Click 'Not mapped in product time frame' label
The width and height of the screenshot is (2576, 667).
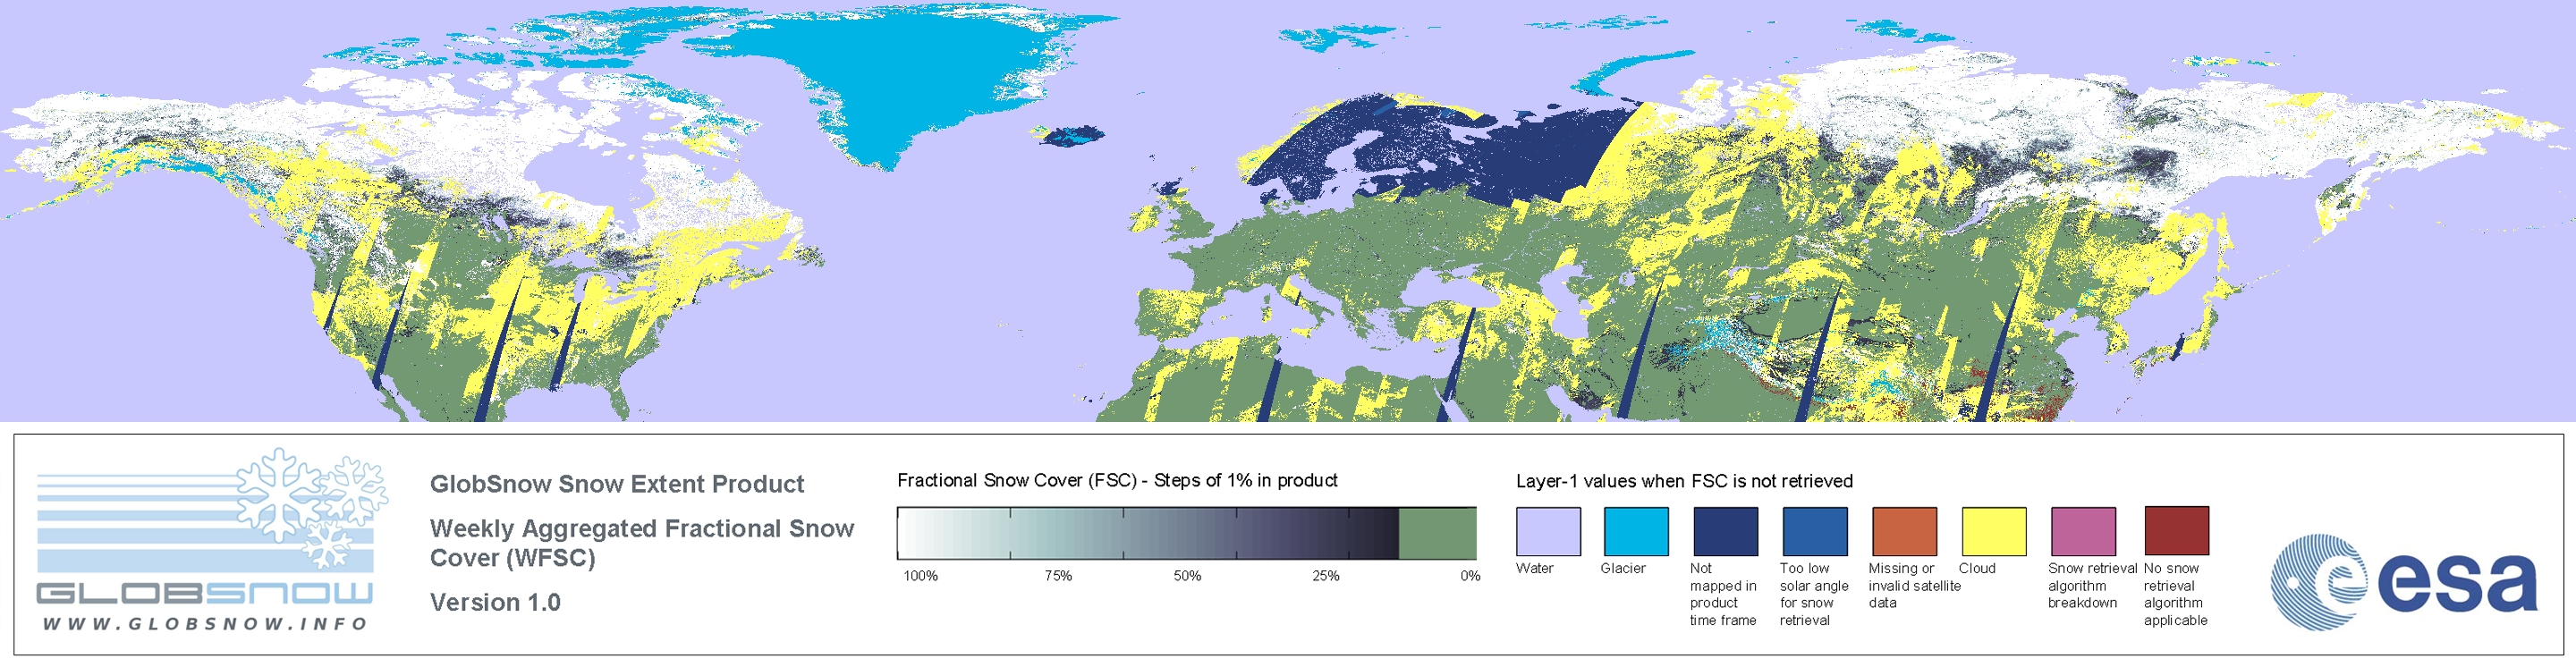pos(1723,594)
